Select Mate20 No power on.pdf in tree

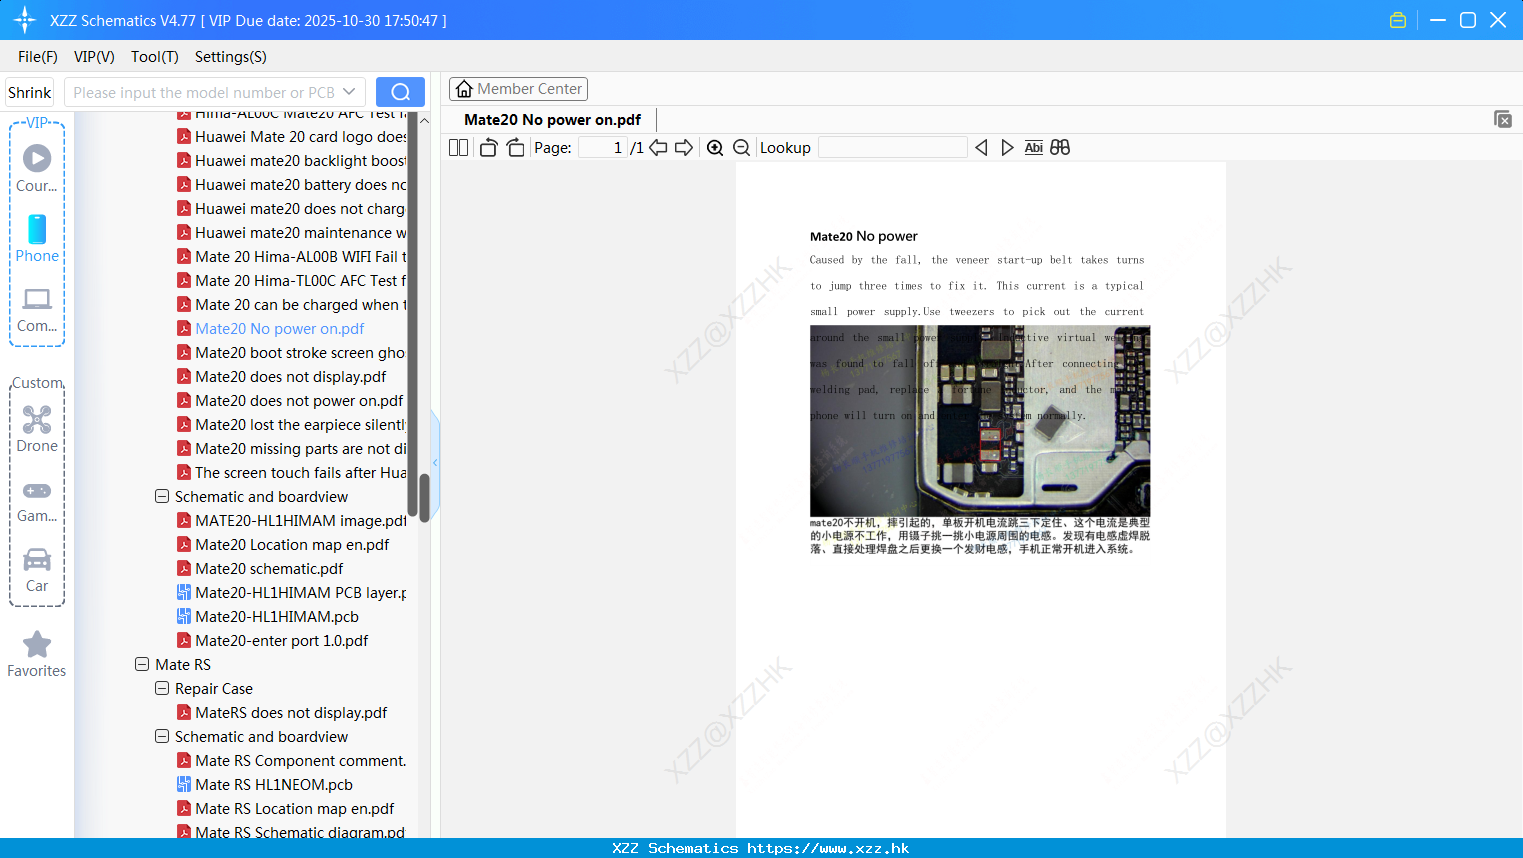pyautogui.click(x=270, y=329)
